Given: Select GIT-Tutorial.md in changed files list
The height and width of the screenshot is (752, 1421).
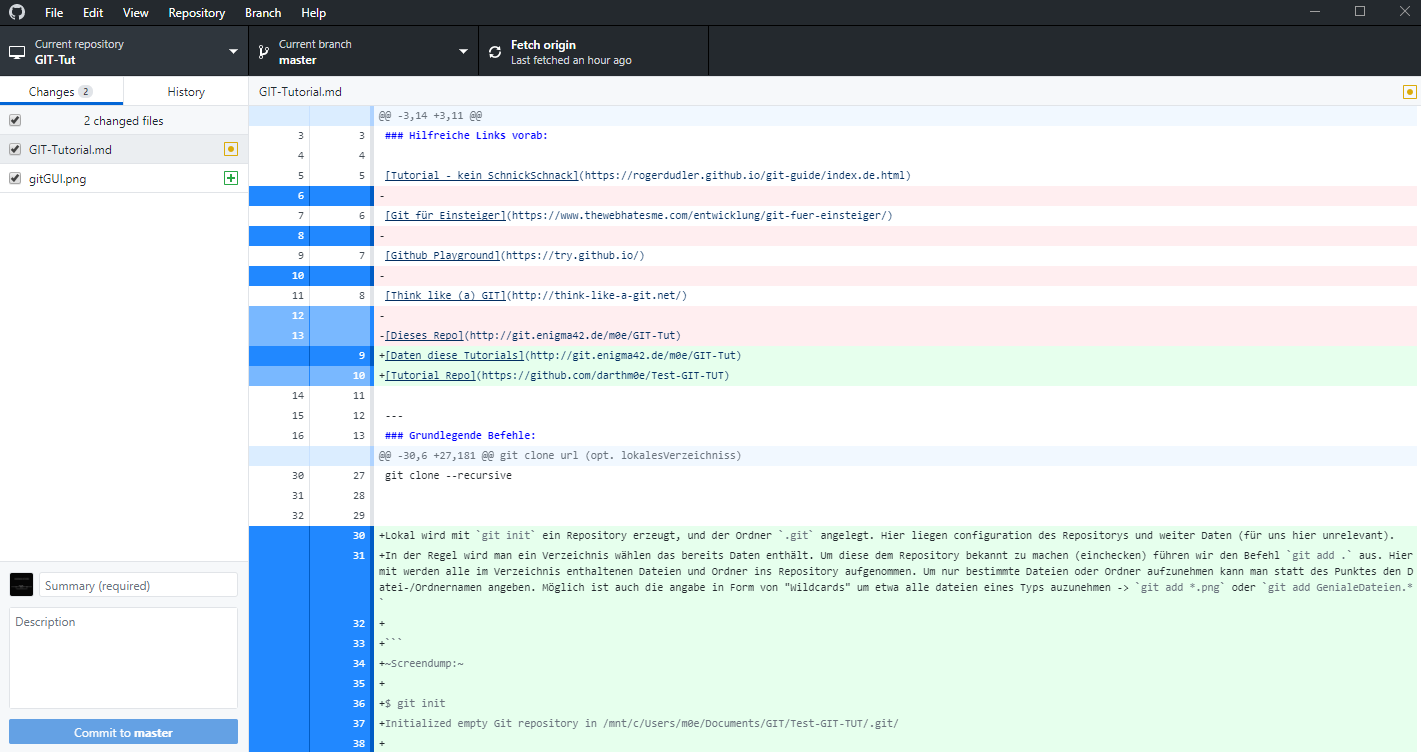Looking at the screenshot, I should [124, 149].
